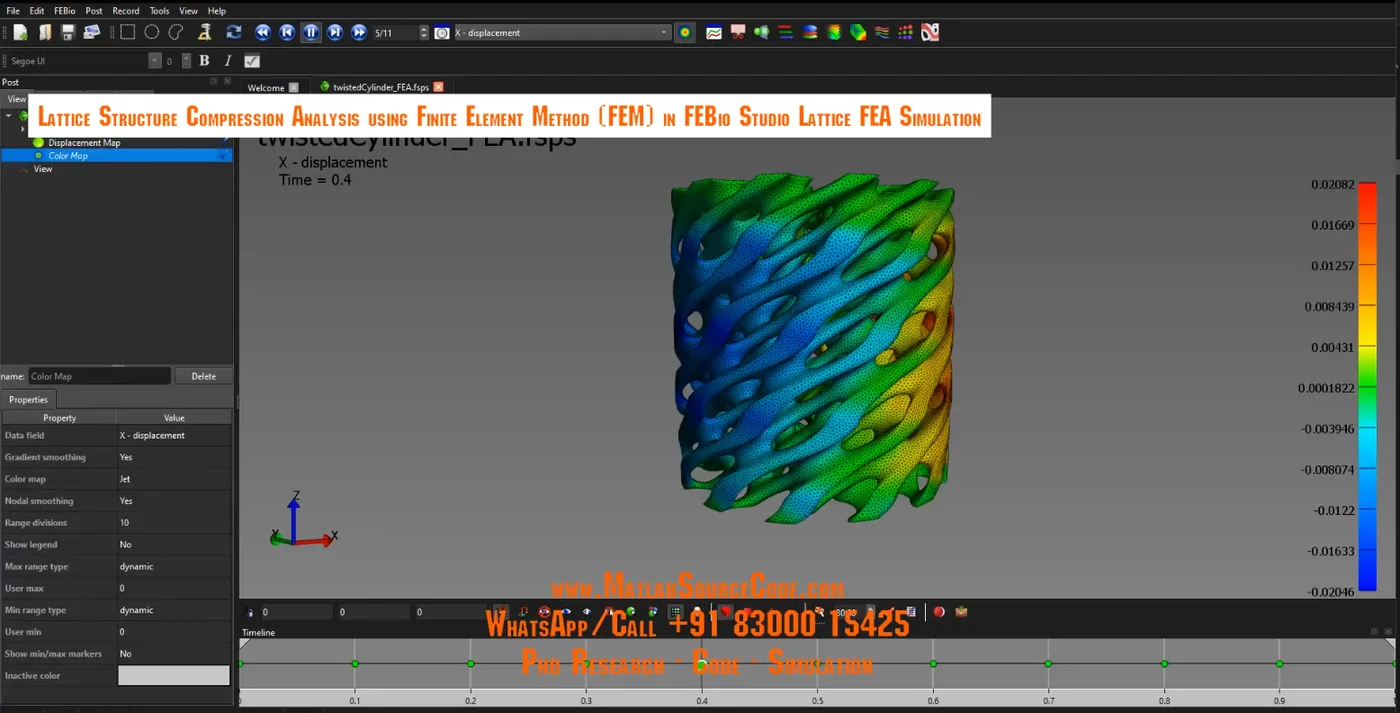The image size is (1400, 713).
Task: Open the FEBio menu
Action: 65,11
